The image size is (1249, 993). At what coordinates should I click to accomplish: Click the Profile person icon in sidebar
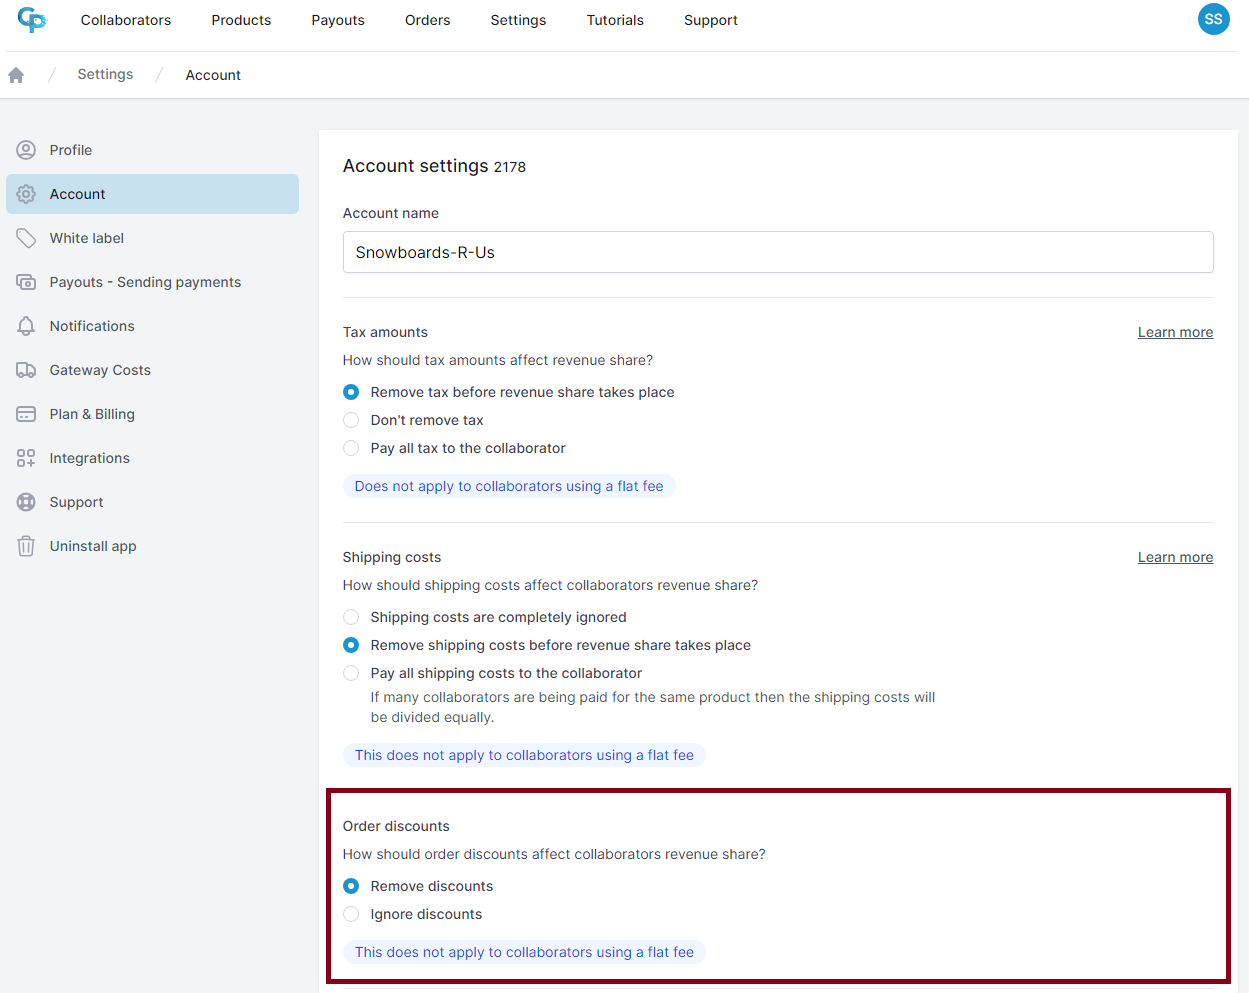(26, 150)
